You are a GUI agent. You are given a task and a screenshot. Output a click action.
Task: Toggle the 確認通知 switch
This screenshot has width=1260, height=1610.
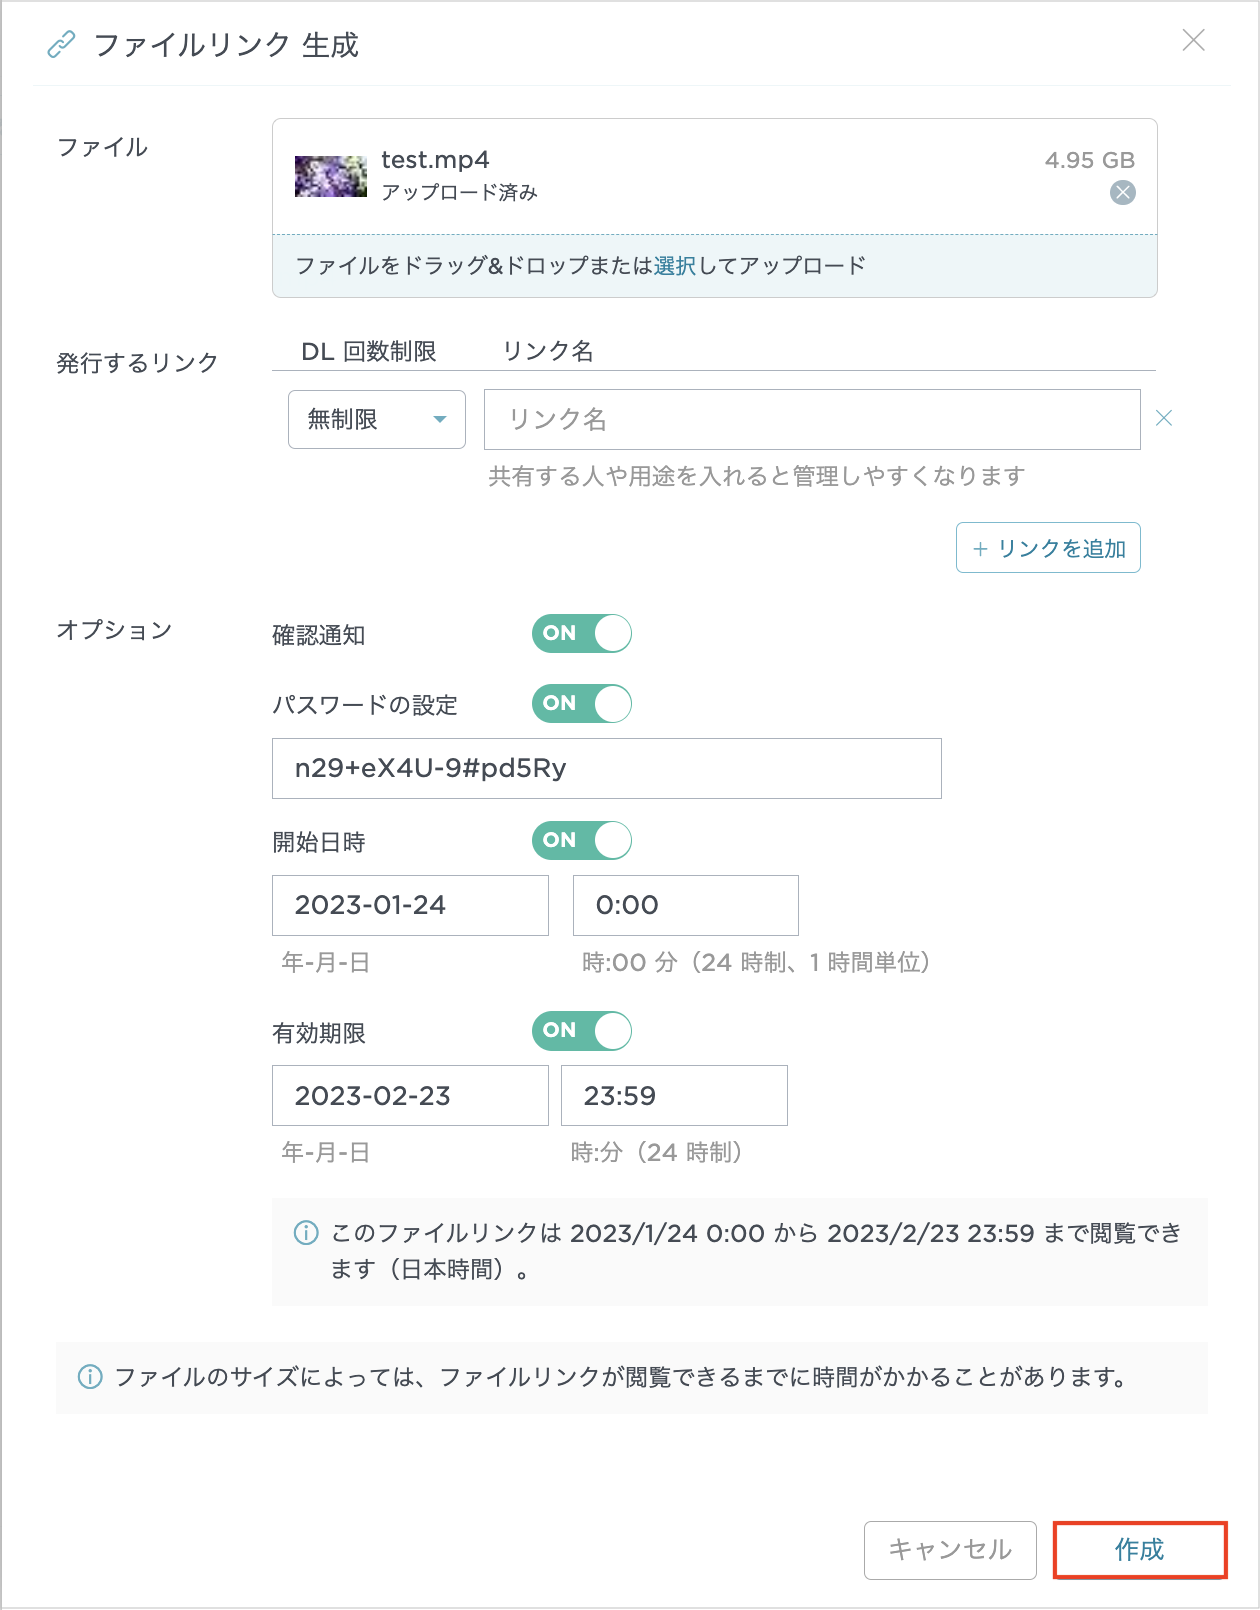[x=582, y=633]
